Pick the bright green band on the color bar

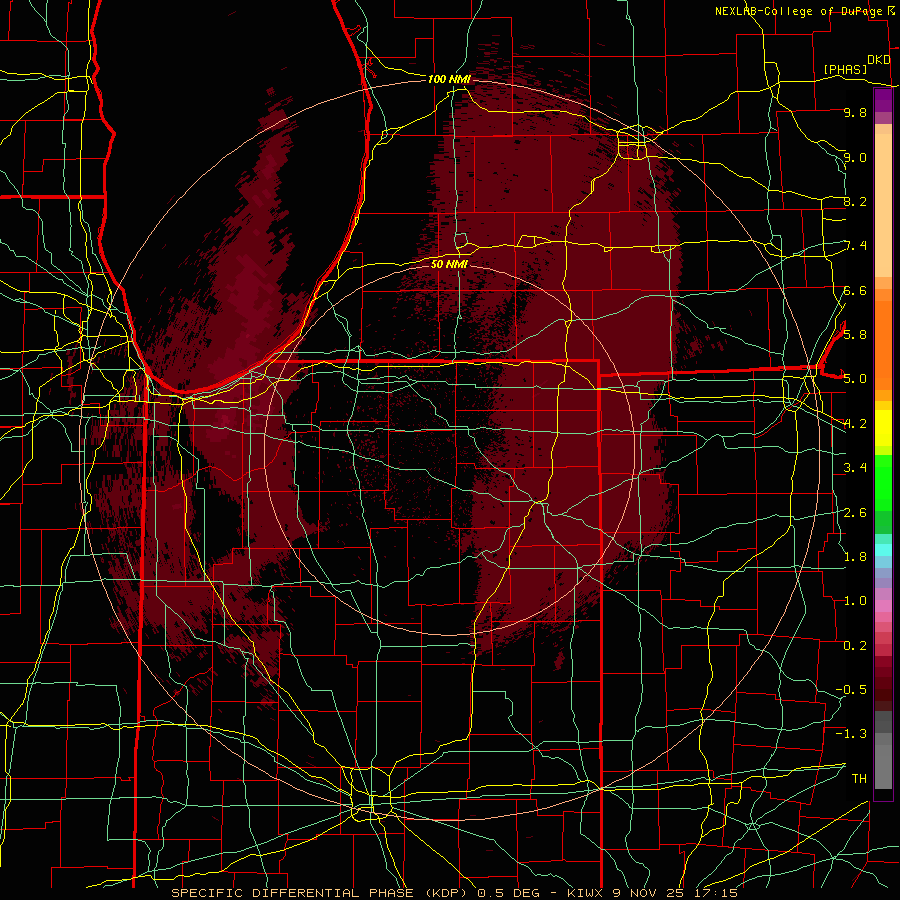(x=883, y=482)
